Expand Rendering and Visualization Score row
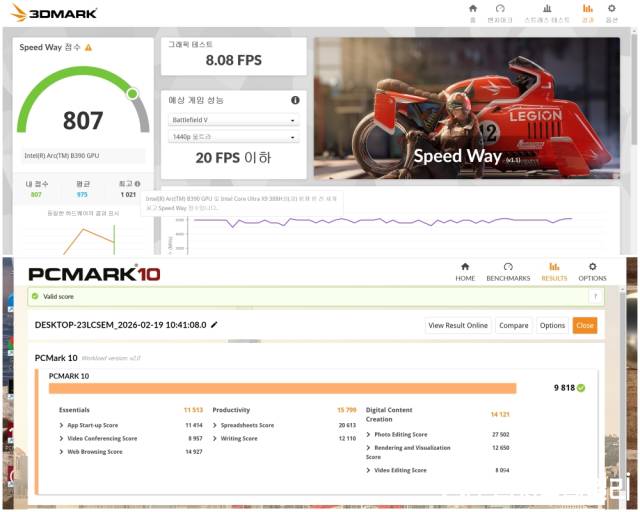The image size is (640, 512). (368, 447)
